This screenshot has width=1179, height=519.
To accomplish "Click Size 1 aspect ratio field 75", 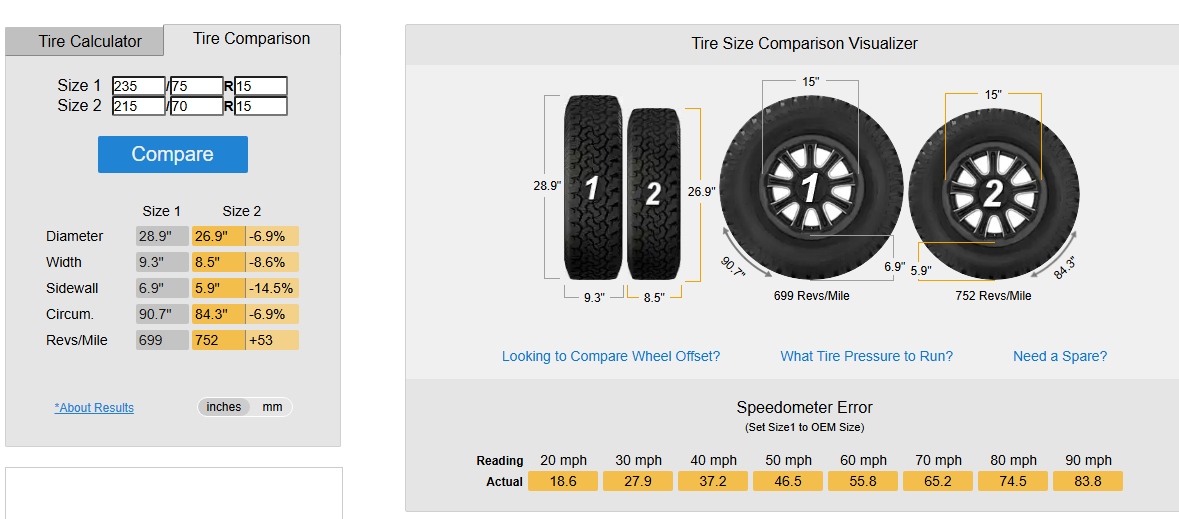I will [x=196, y=86].
